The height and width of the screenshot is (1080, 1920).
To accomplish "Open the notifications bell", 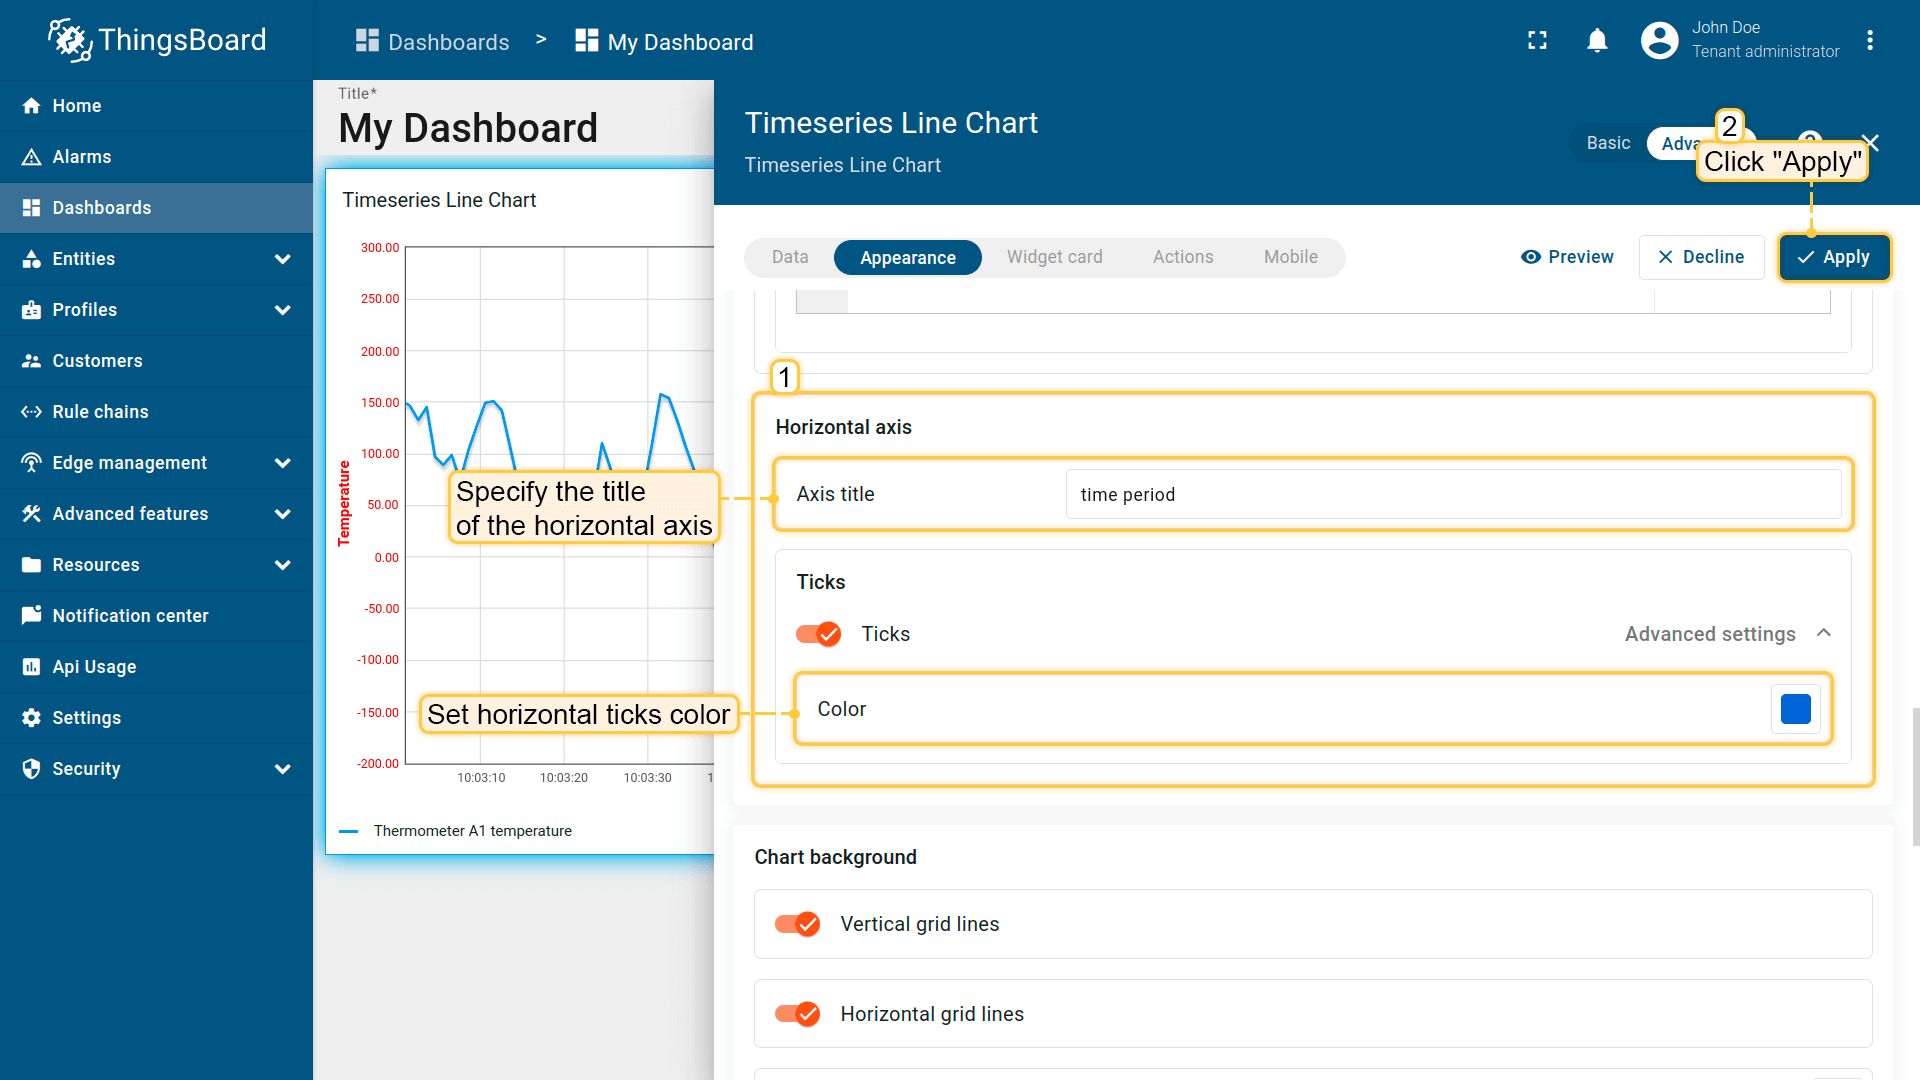I will coord(1597,41).
